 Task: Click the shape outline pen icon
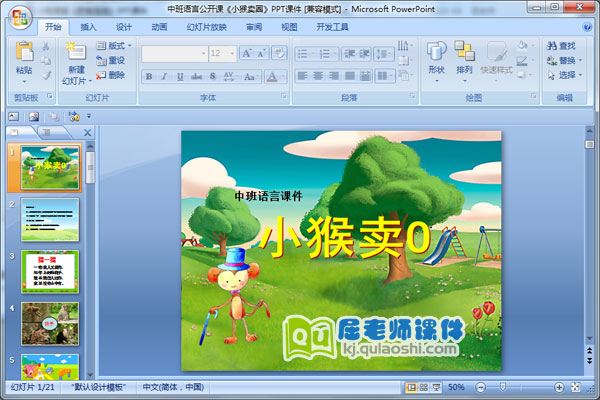tap(523, 60)
